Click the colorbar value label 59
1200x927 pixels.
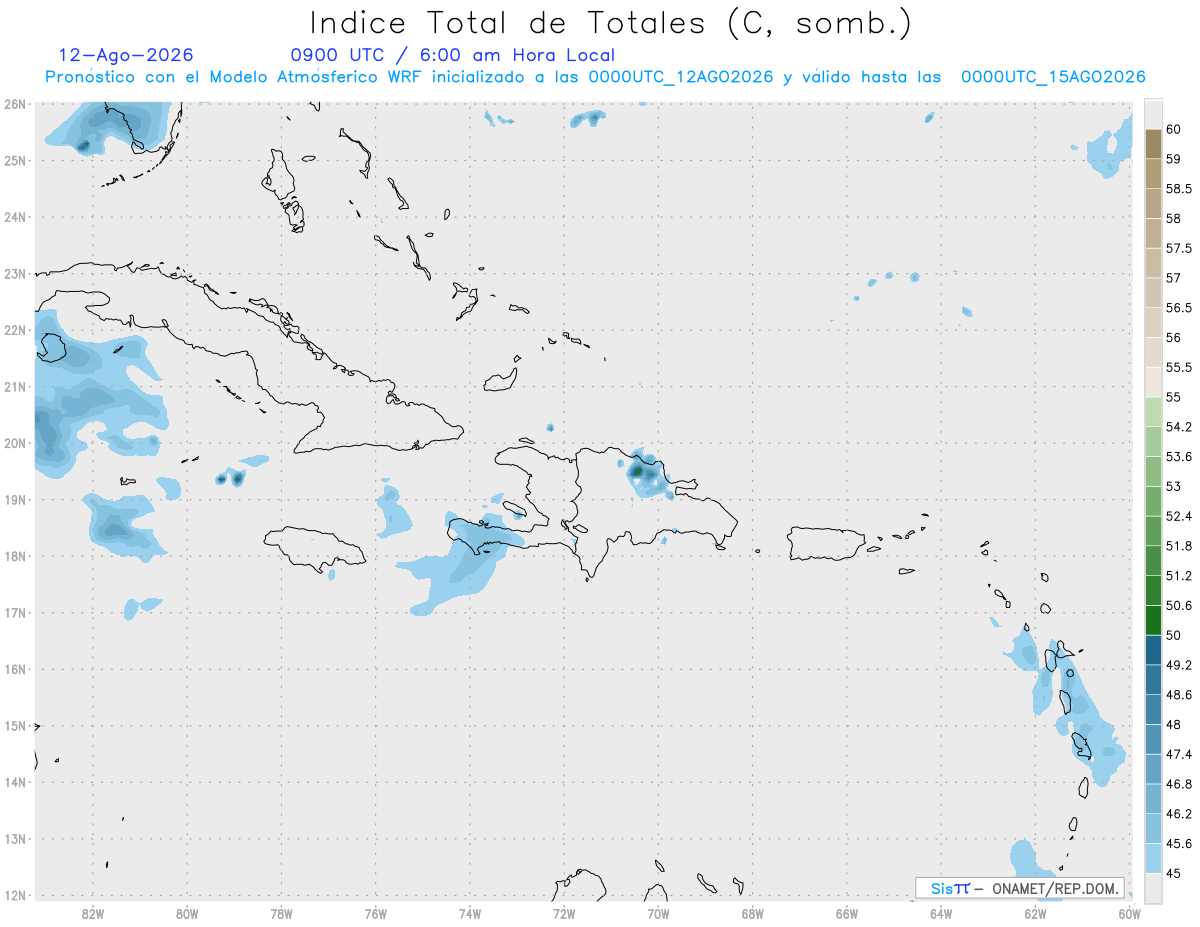pos(1173,159)
